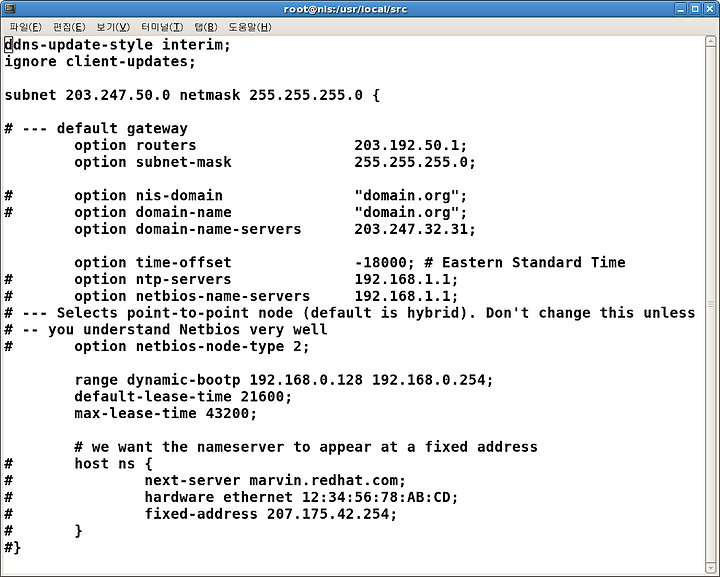Click the scrollbar down arrow
The height and width of the screenshot is (577, 720).
[710, 568]
